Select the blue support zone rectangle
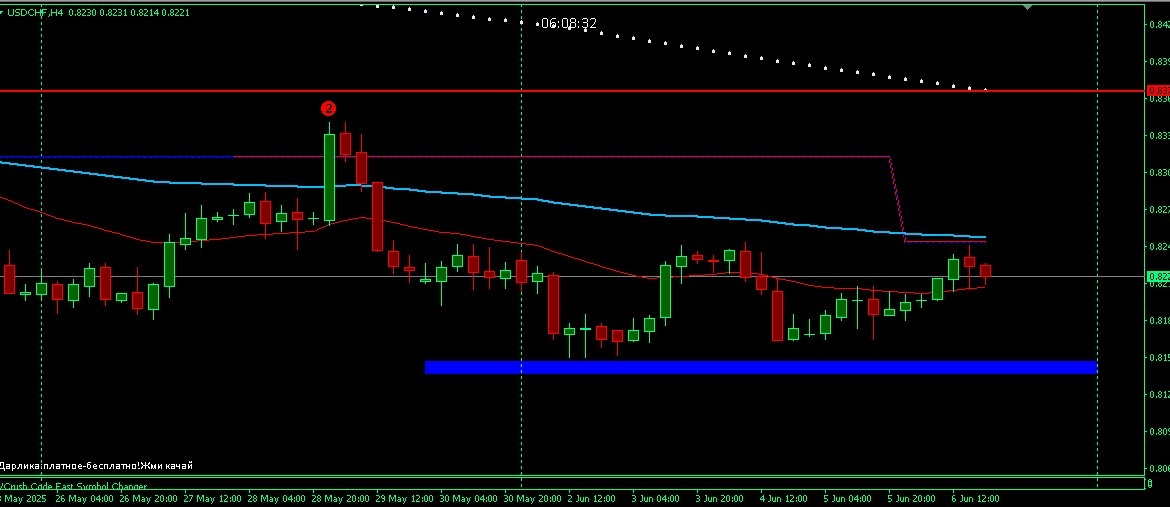 tap(760, 367)
